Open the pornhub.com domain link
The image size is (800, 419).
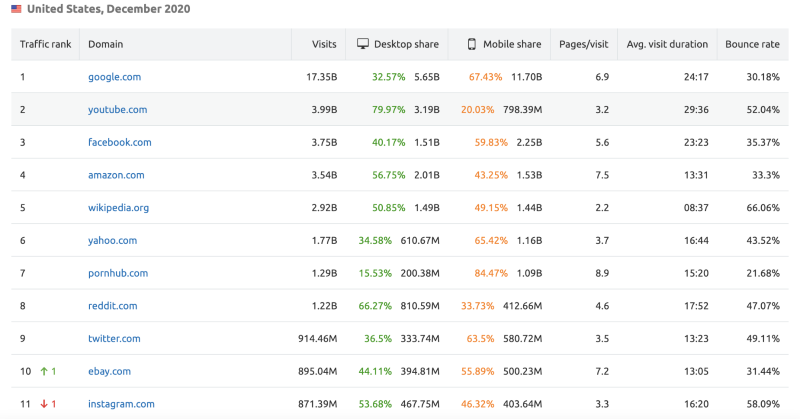tap(118, 273)
